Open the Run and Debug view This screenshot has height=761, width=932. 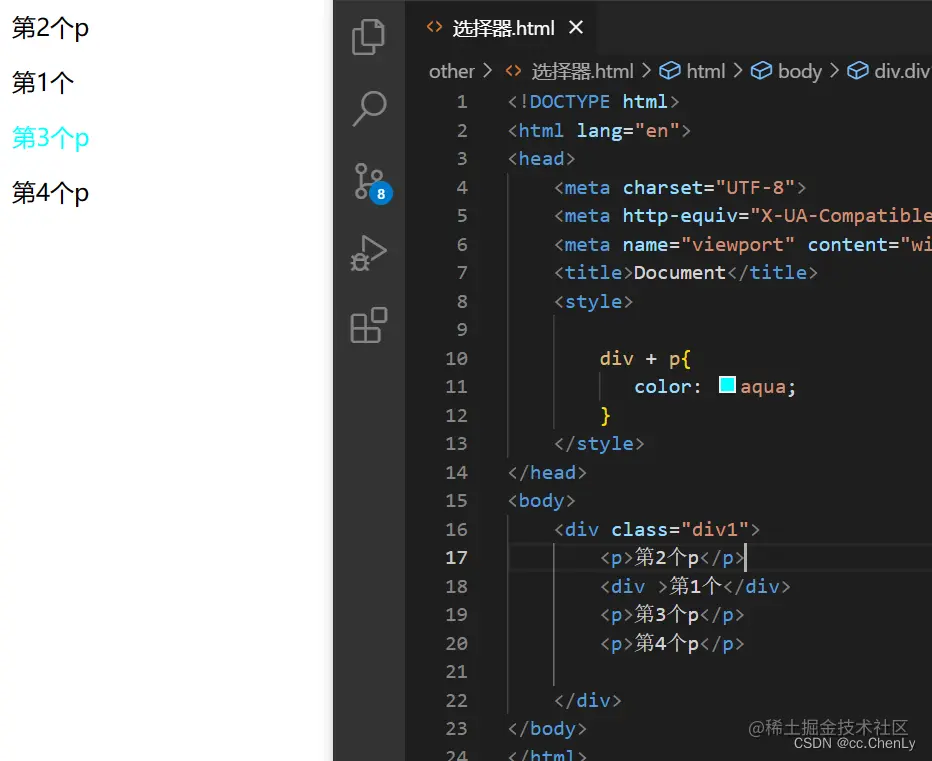pyautogui.click(x=369, y=253)
